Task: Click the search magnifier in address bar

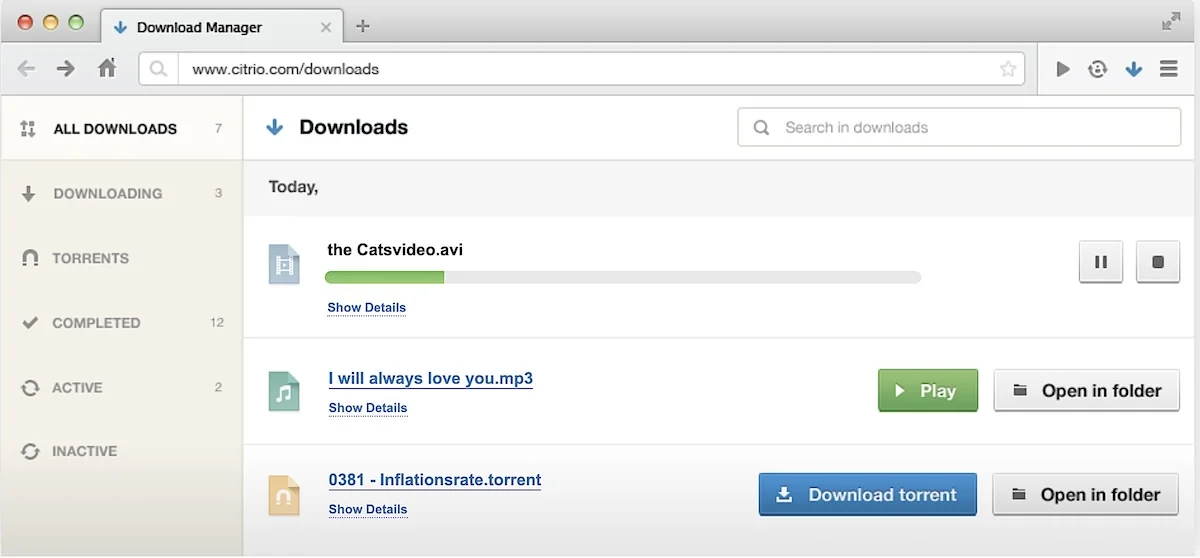Action: click(158, 69)
